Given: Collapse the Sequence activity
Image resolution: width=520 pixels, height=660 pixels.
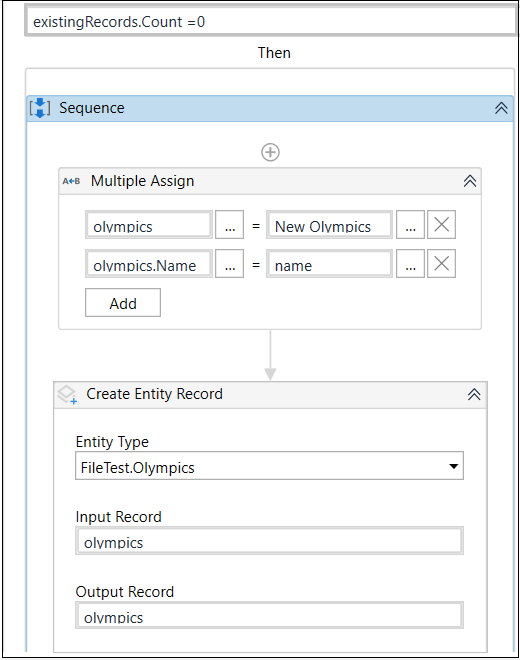Looking at the screenshot, I should pos(501,108).
